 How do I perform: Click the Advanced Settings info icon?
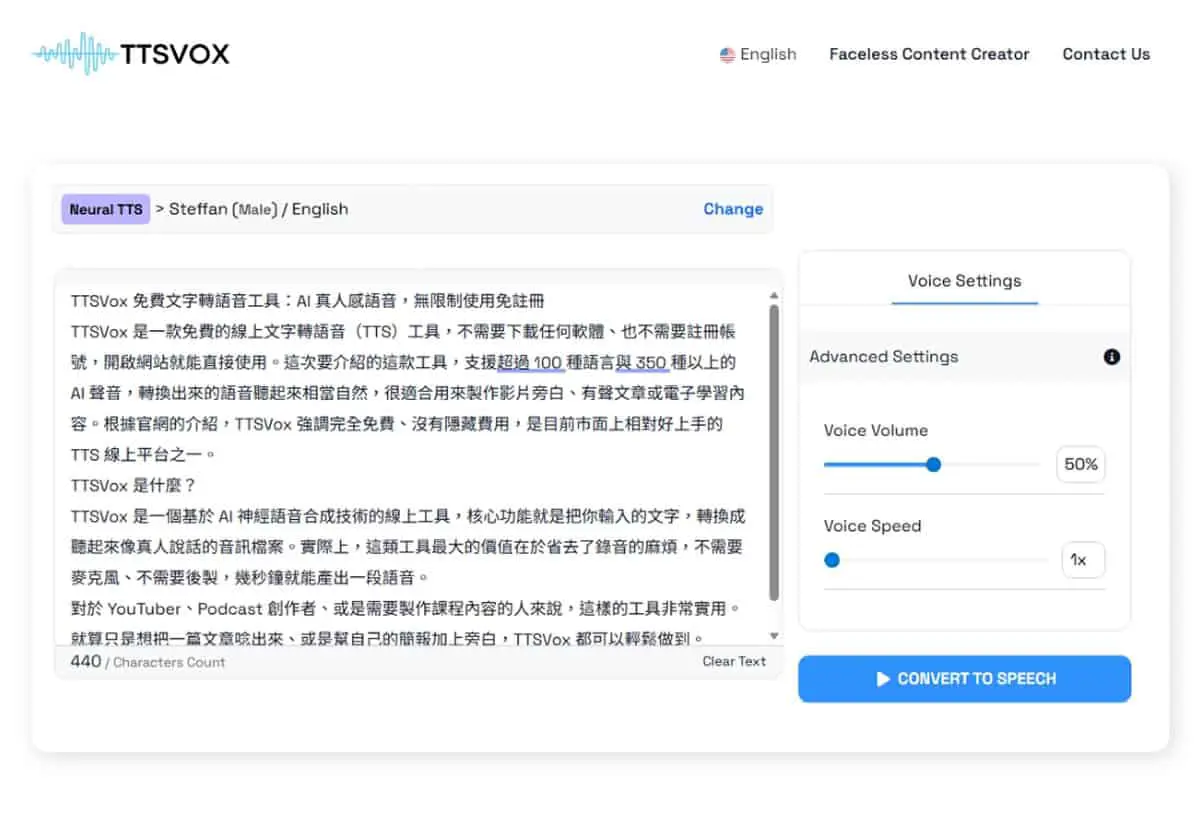(1111, 357)
